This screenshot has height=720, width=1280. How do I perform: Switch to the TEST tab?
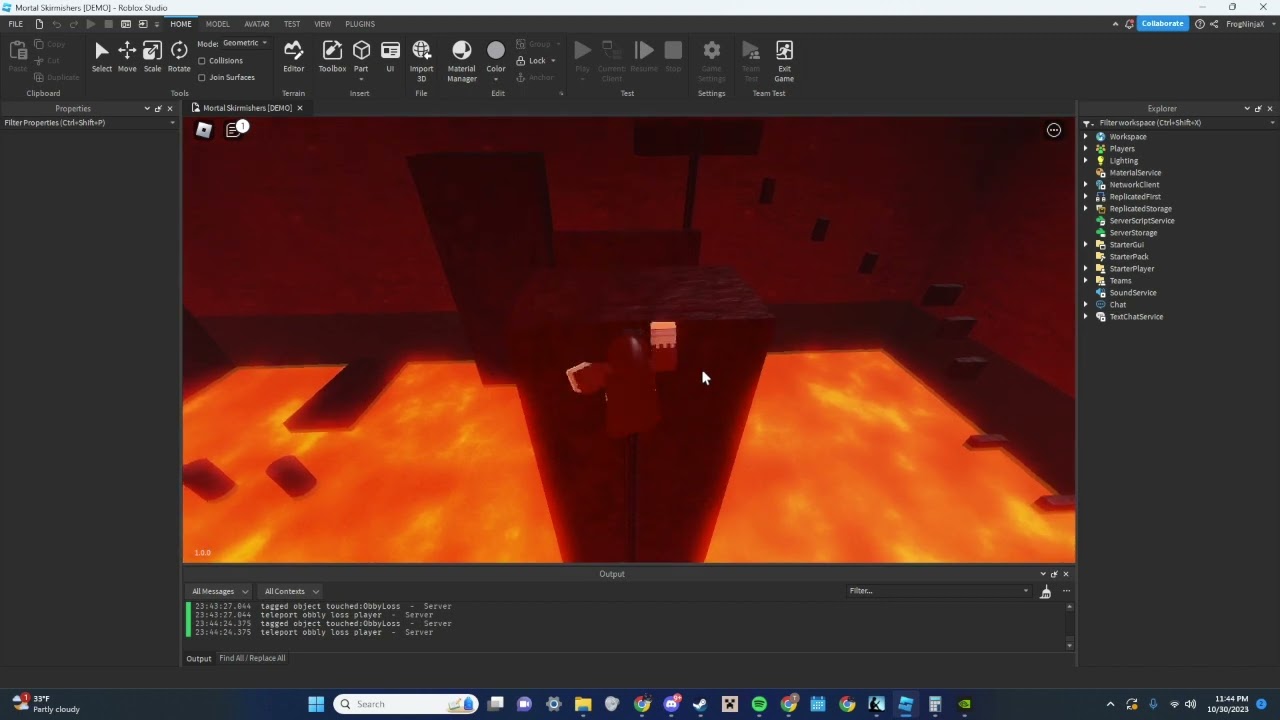292,24
